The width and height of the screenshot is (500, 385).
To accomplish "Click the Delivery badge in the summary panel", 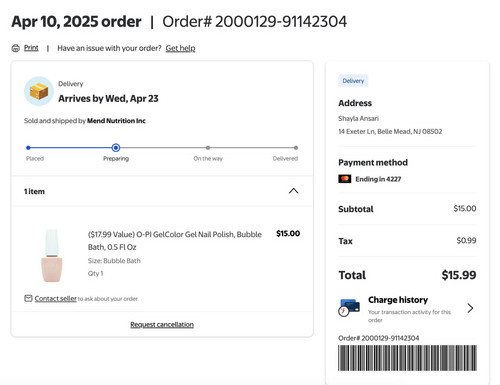I will point(353,81).
